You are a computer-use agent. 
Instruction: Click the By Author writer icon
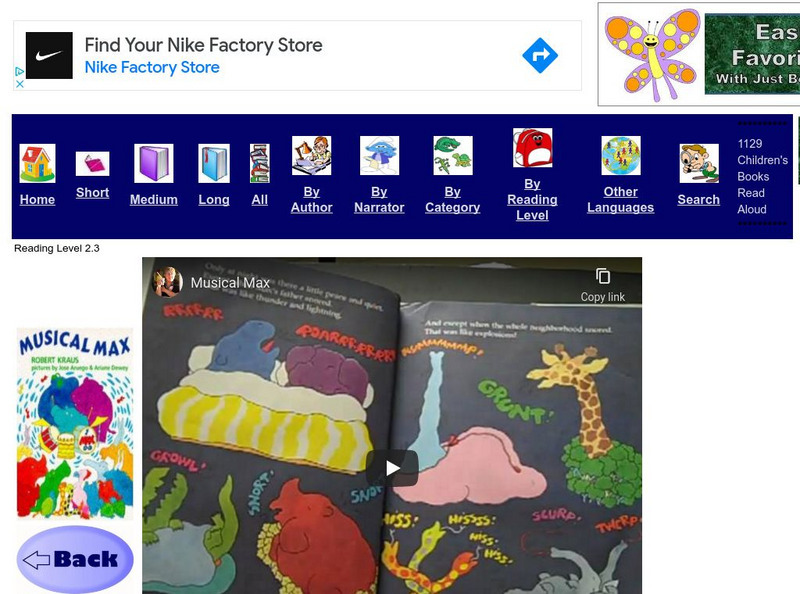311,156
